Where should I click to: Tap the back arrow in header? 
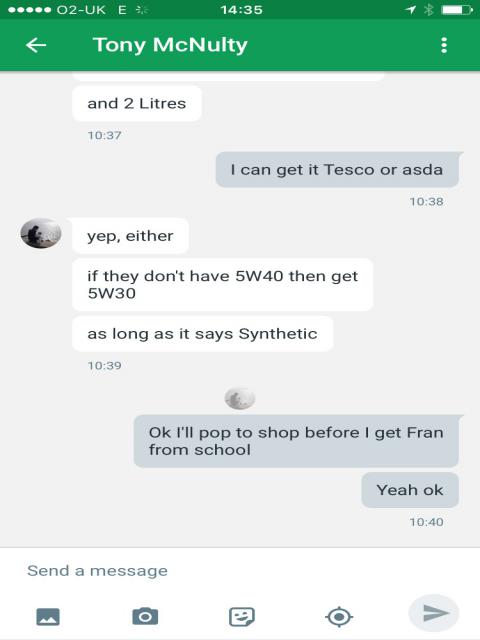click(36, 45)
